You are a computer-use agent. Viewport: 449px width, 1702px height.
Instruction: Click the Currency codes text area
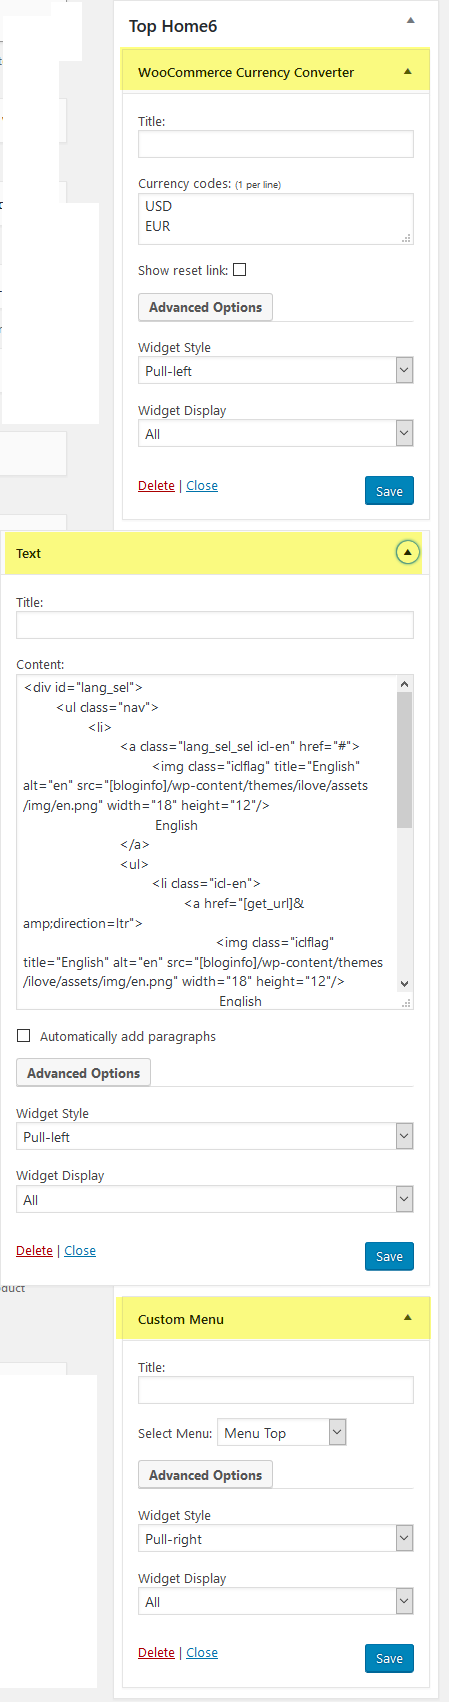[276, 218]
